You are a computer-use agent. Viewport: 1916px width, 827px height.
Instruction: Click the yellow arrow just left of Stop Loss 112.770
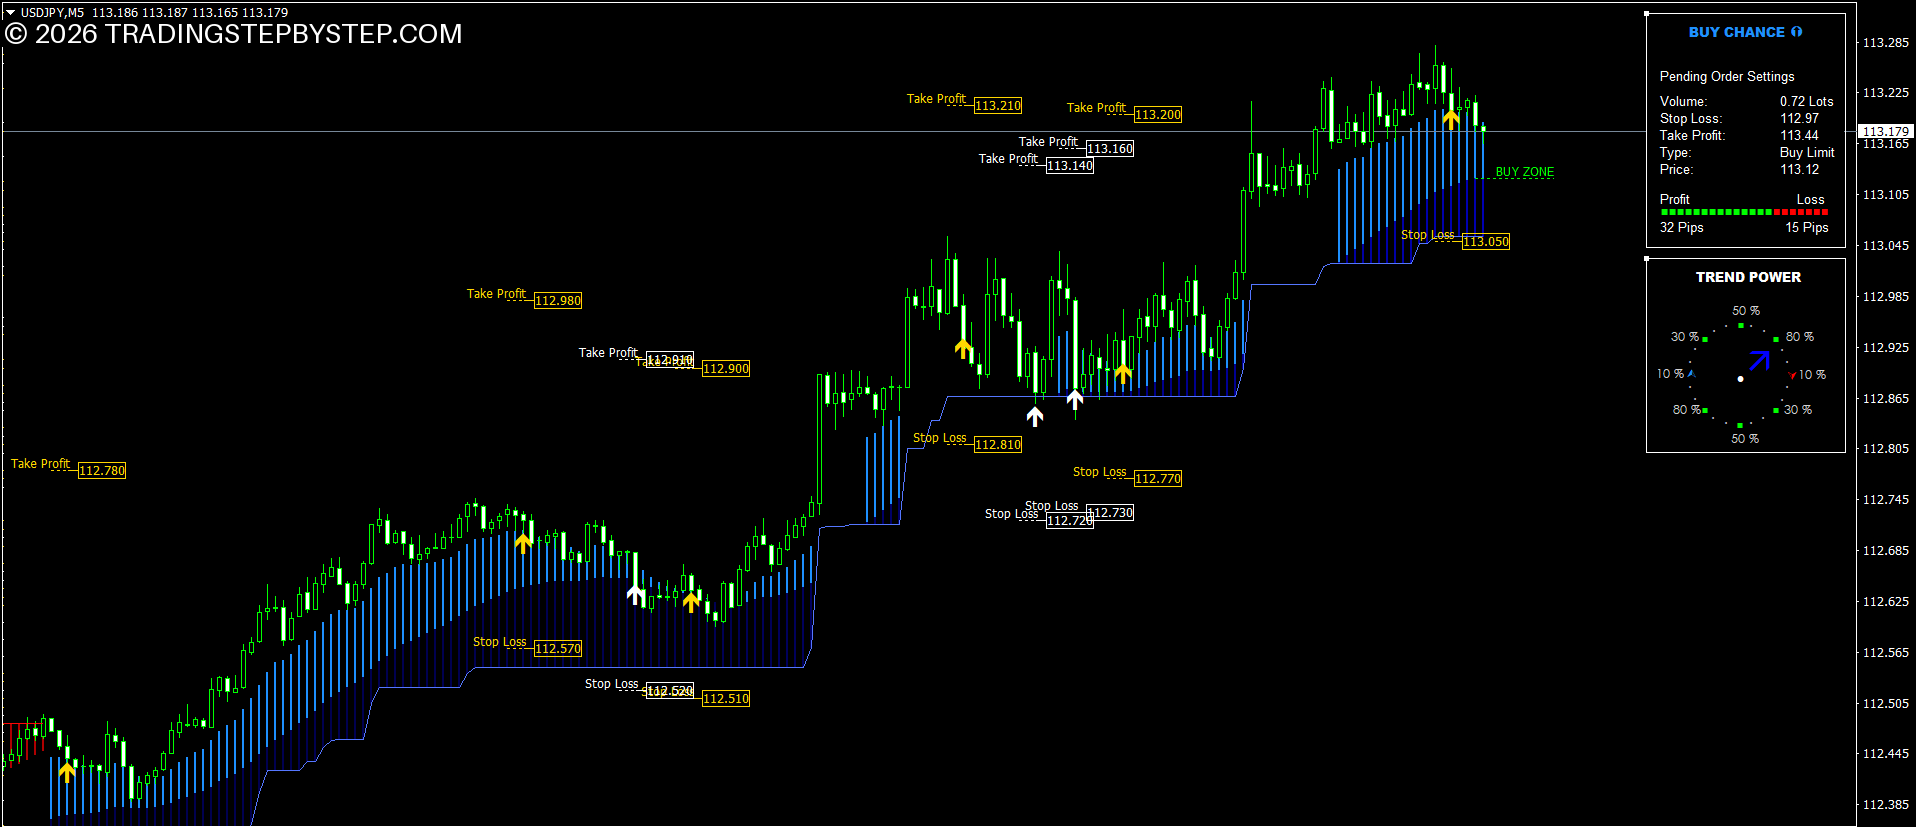pyautogui.click(x=1123, y=373)
